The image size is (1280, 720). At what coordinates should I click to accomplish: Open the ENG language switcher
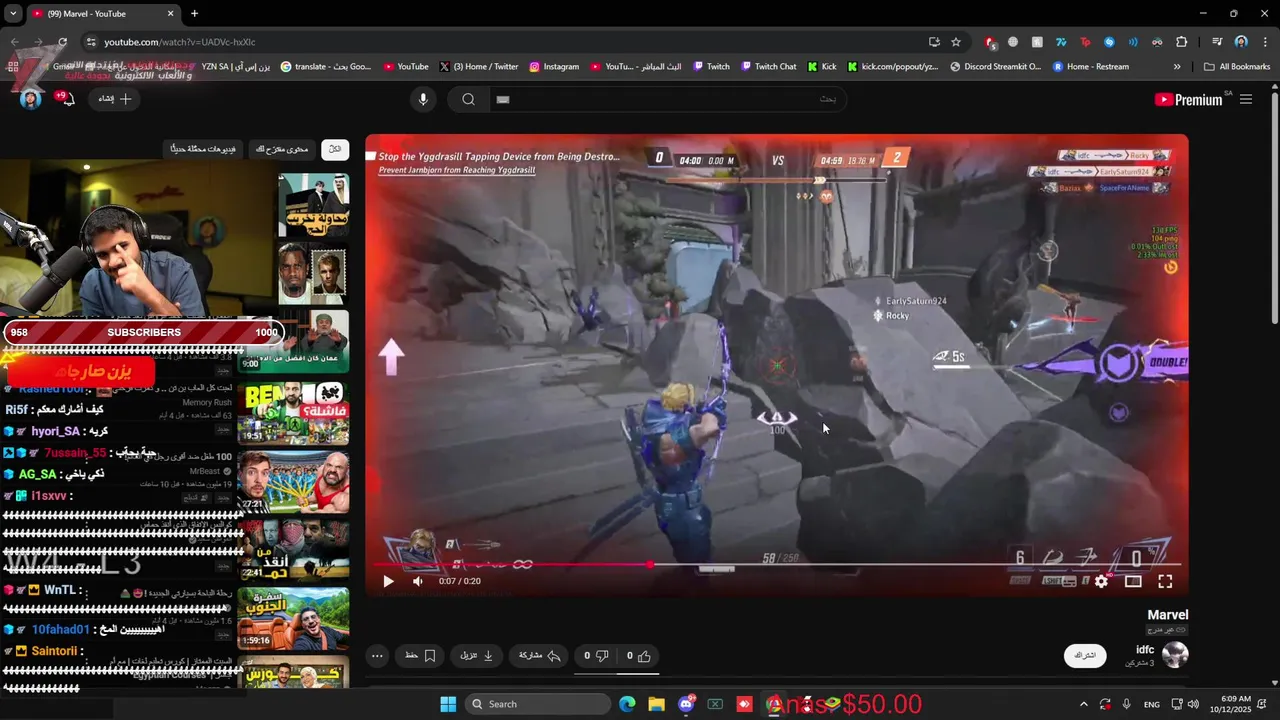click(x=1152, y=704)
